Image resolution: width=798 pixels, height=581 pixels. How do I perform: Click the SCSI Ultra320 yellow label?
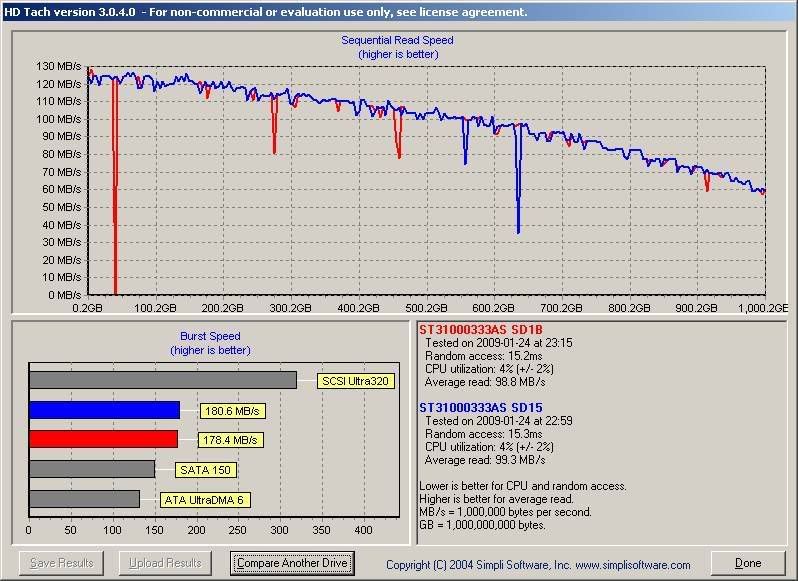coord(355,381)
